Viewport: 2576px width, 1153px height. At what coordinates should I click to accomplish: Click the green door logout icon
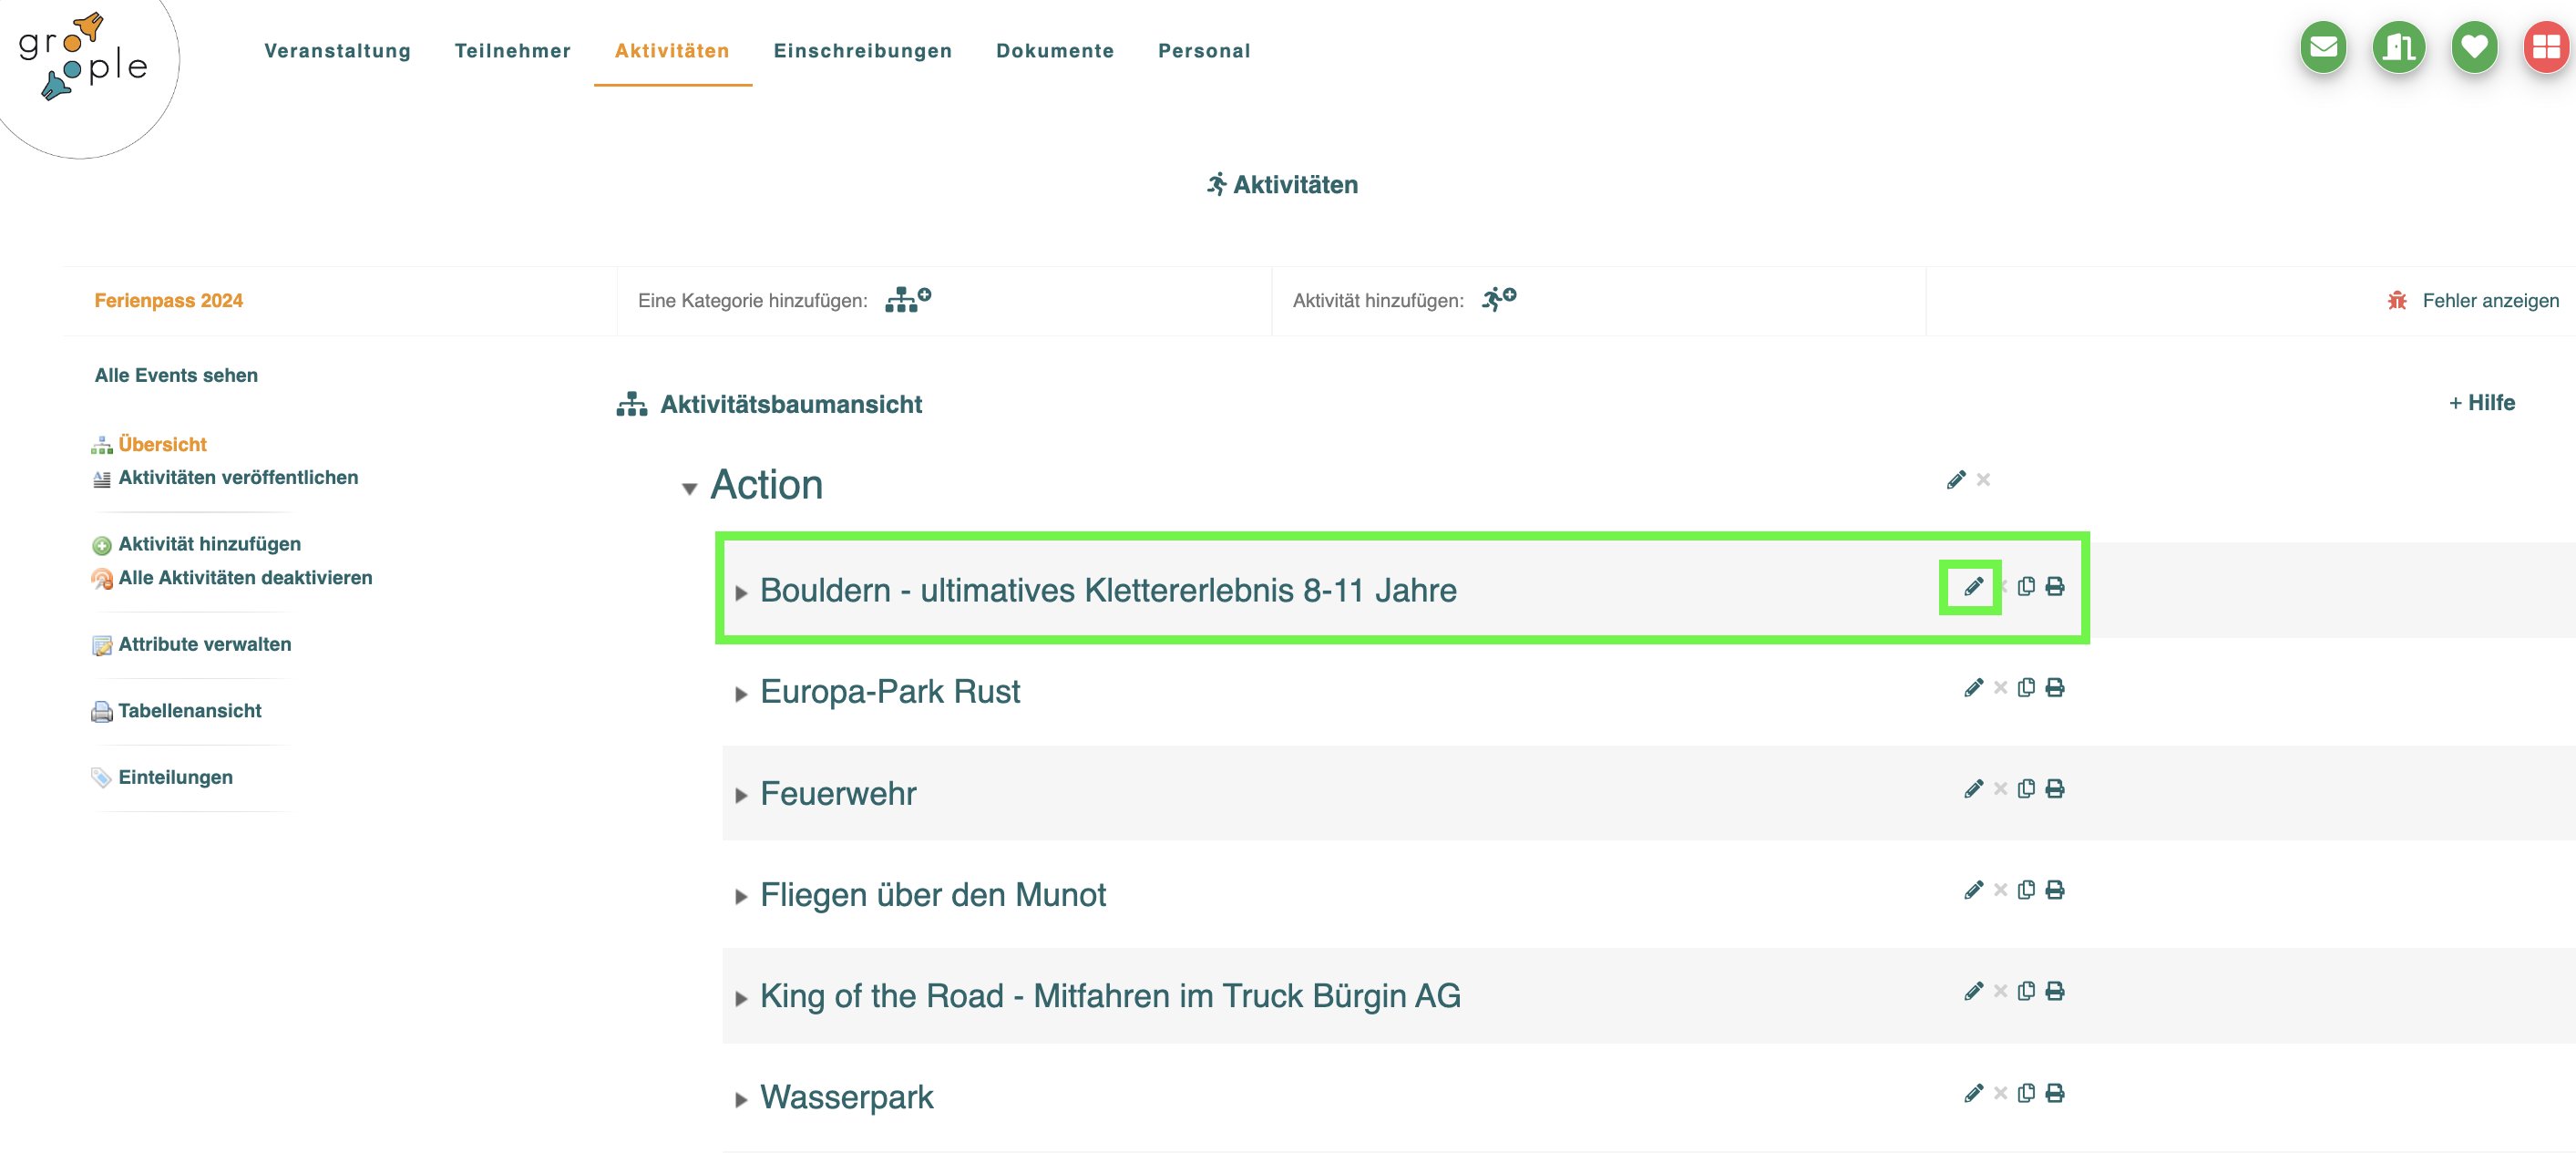tap(2399, 47)
